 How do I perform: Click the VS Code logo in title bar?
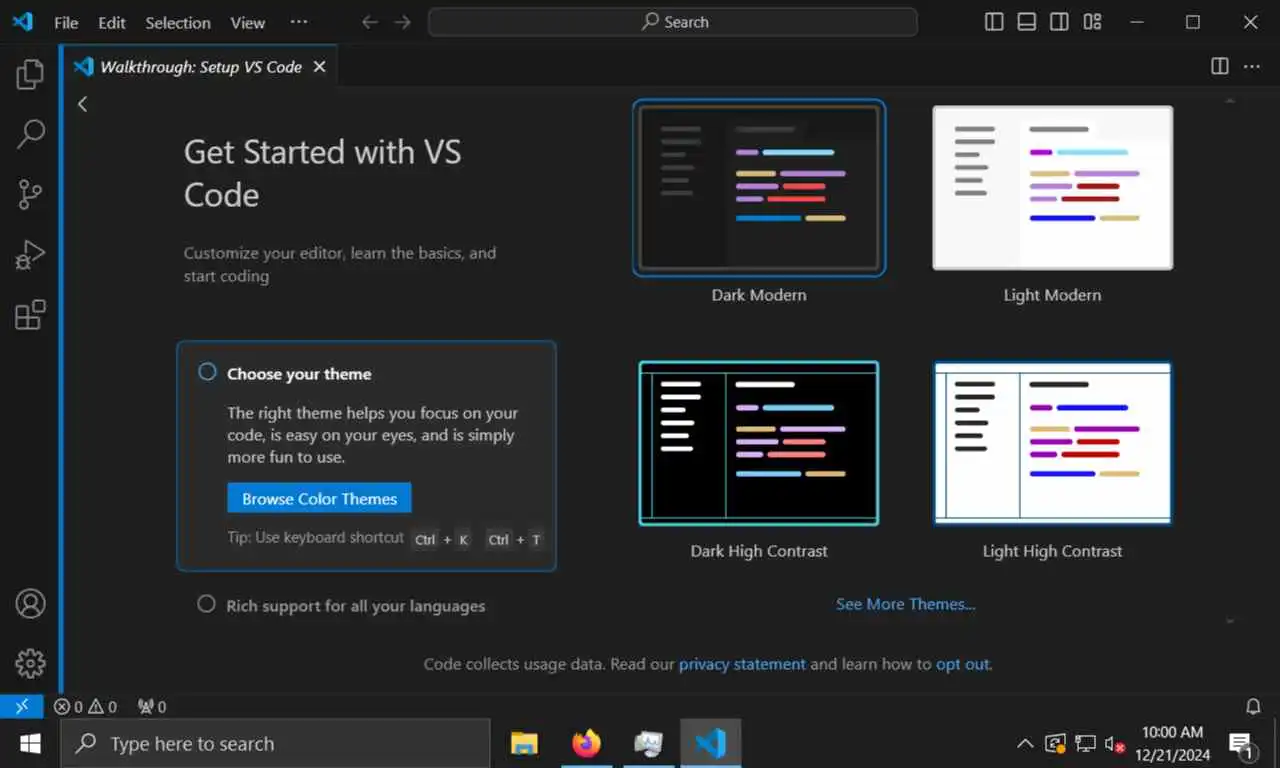pyautogui.click(x=23, y=22)
